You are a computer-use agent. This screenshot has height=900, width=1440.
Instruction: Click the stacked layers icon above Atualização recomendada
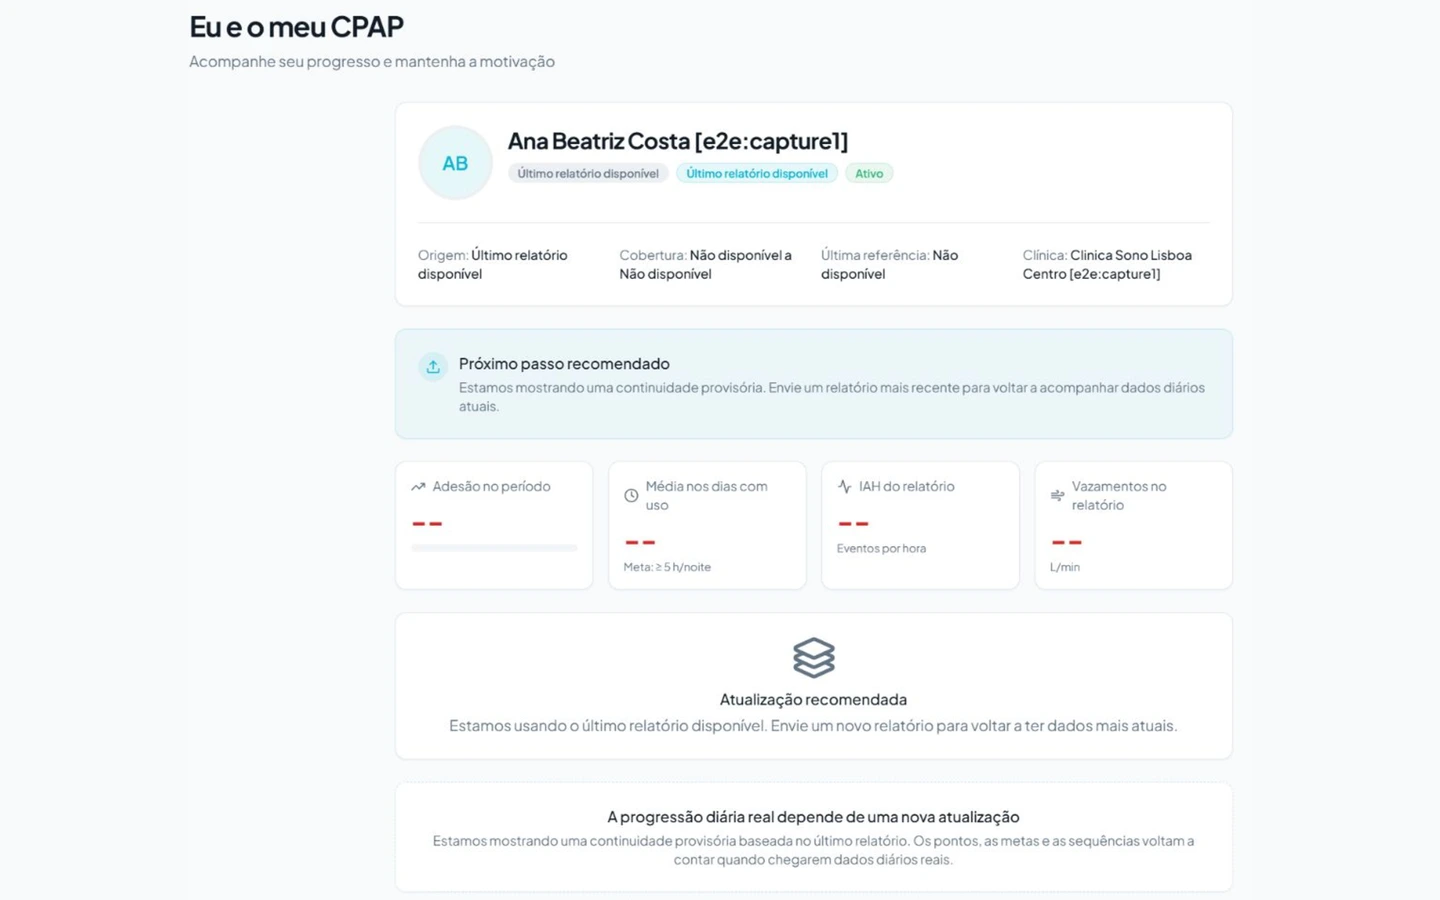[x=813, y=658]
